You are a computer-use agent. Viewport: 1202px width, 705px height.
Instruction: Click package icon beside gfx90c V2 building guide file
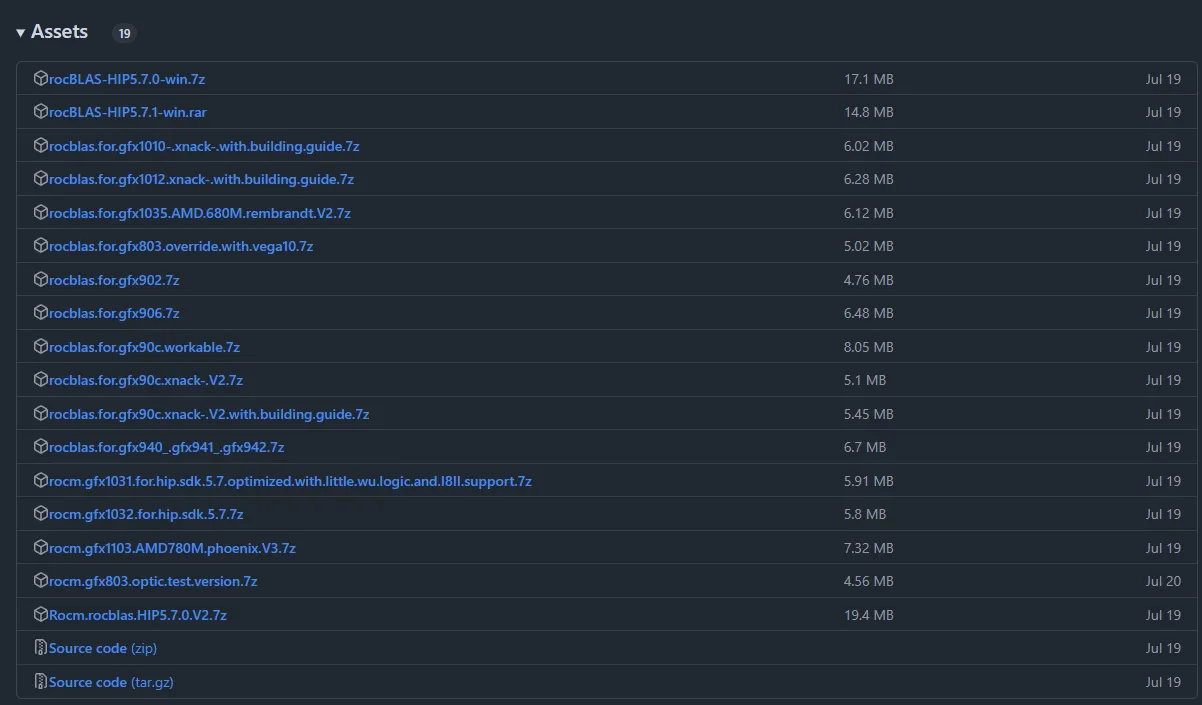coord(41,413)
